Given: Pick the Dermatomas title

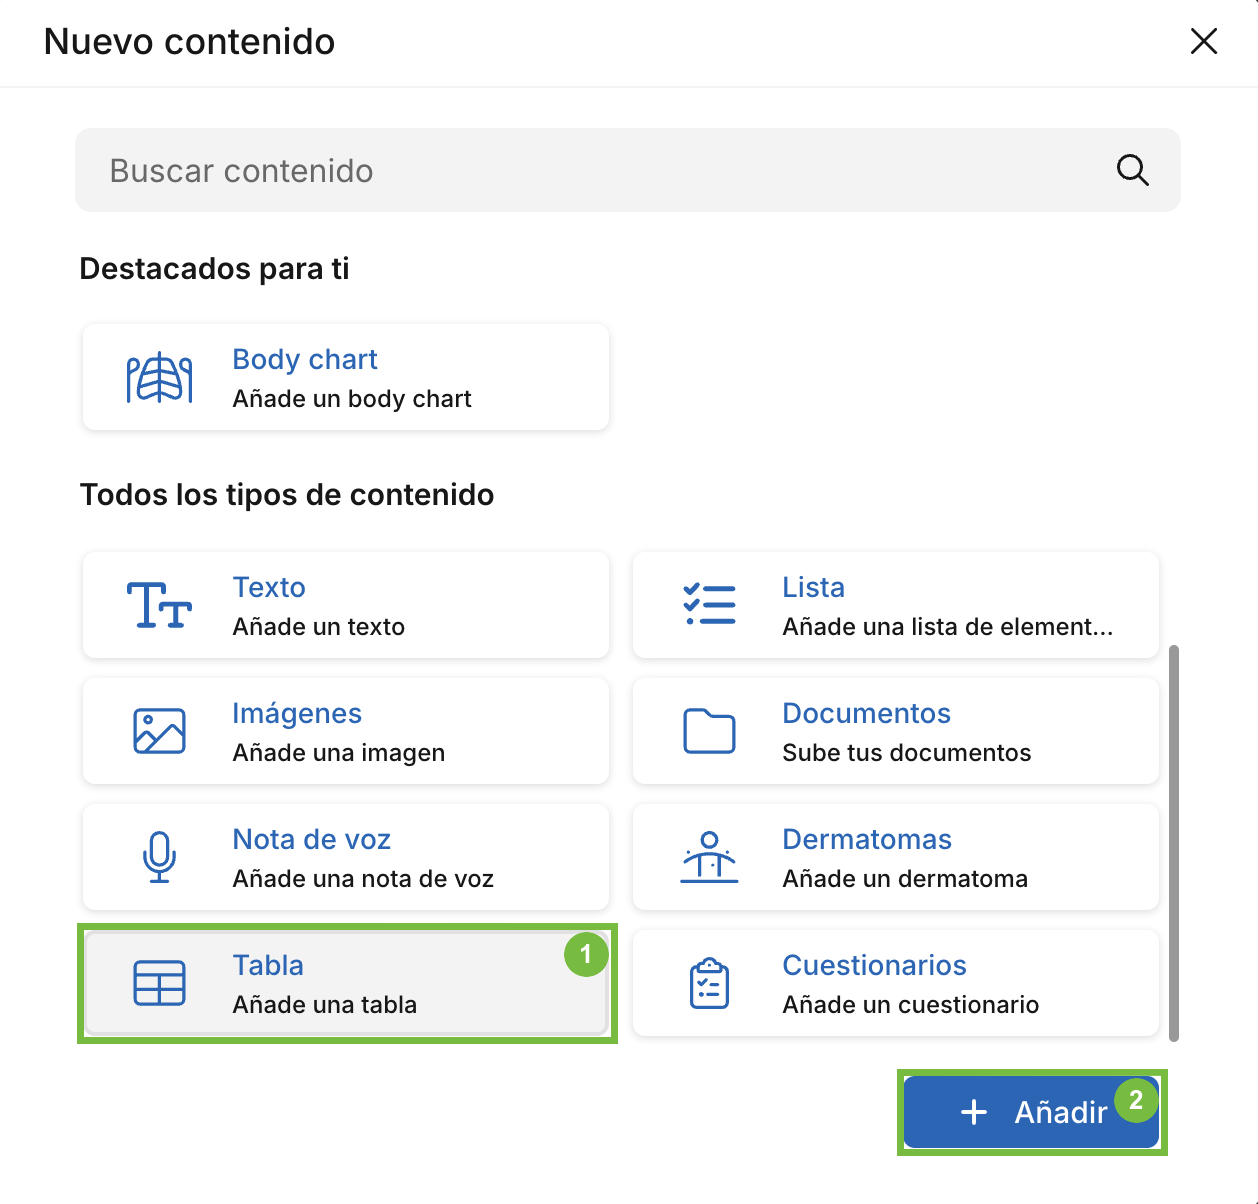Looking at the screenshot, I should coord(866,839).
